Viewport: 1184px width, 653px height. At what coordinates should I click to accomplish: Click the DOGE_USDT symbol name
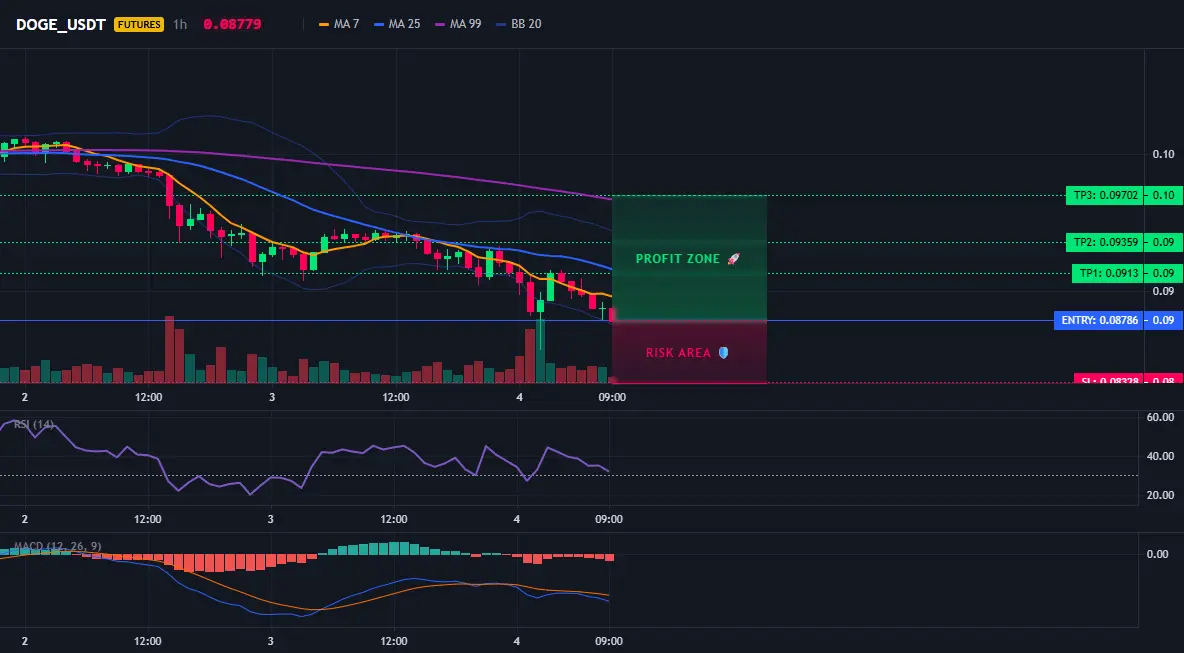coord(60,24)
